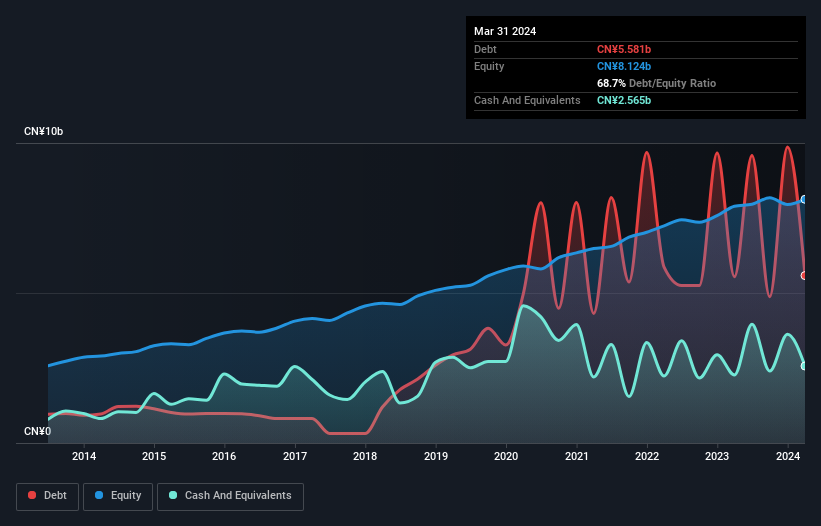The width and height of the screenshot is (821, 526).
Task: Click the 2024 x-axis label
Action: point(788,456)
